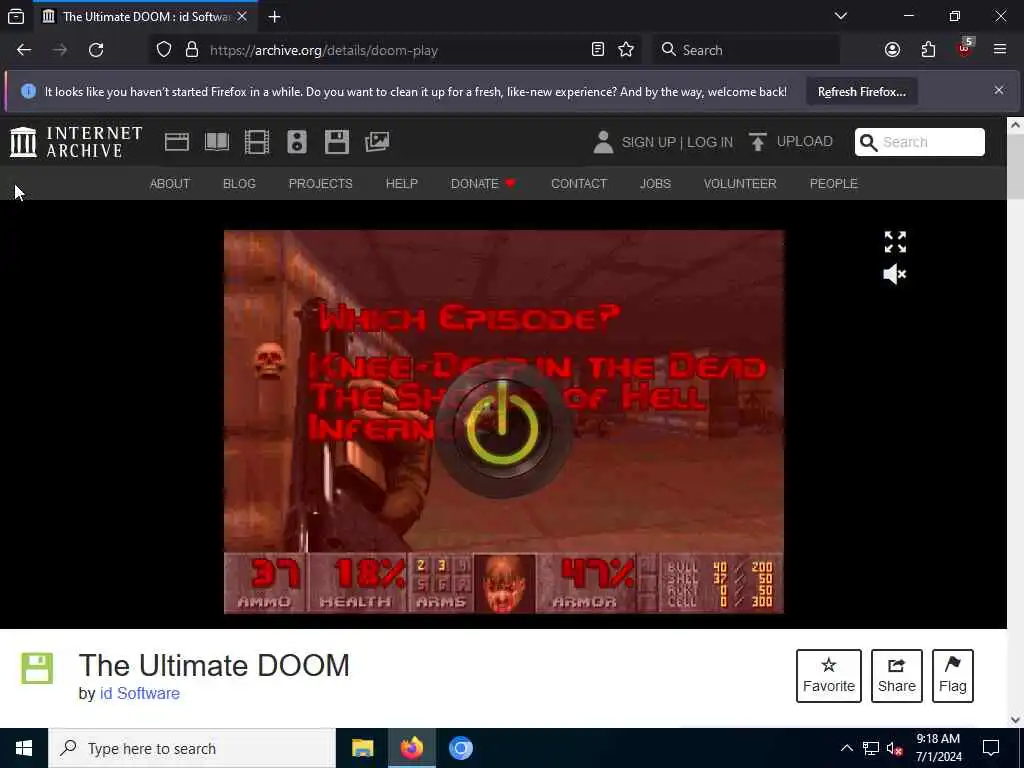Open uBlock extension icon with badge
This screenshot has width=1024, height=768.
click(x=965, y=48)
